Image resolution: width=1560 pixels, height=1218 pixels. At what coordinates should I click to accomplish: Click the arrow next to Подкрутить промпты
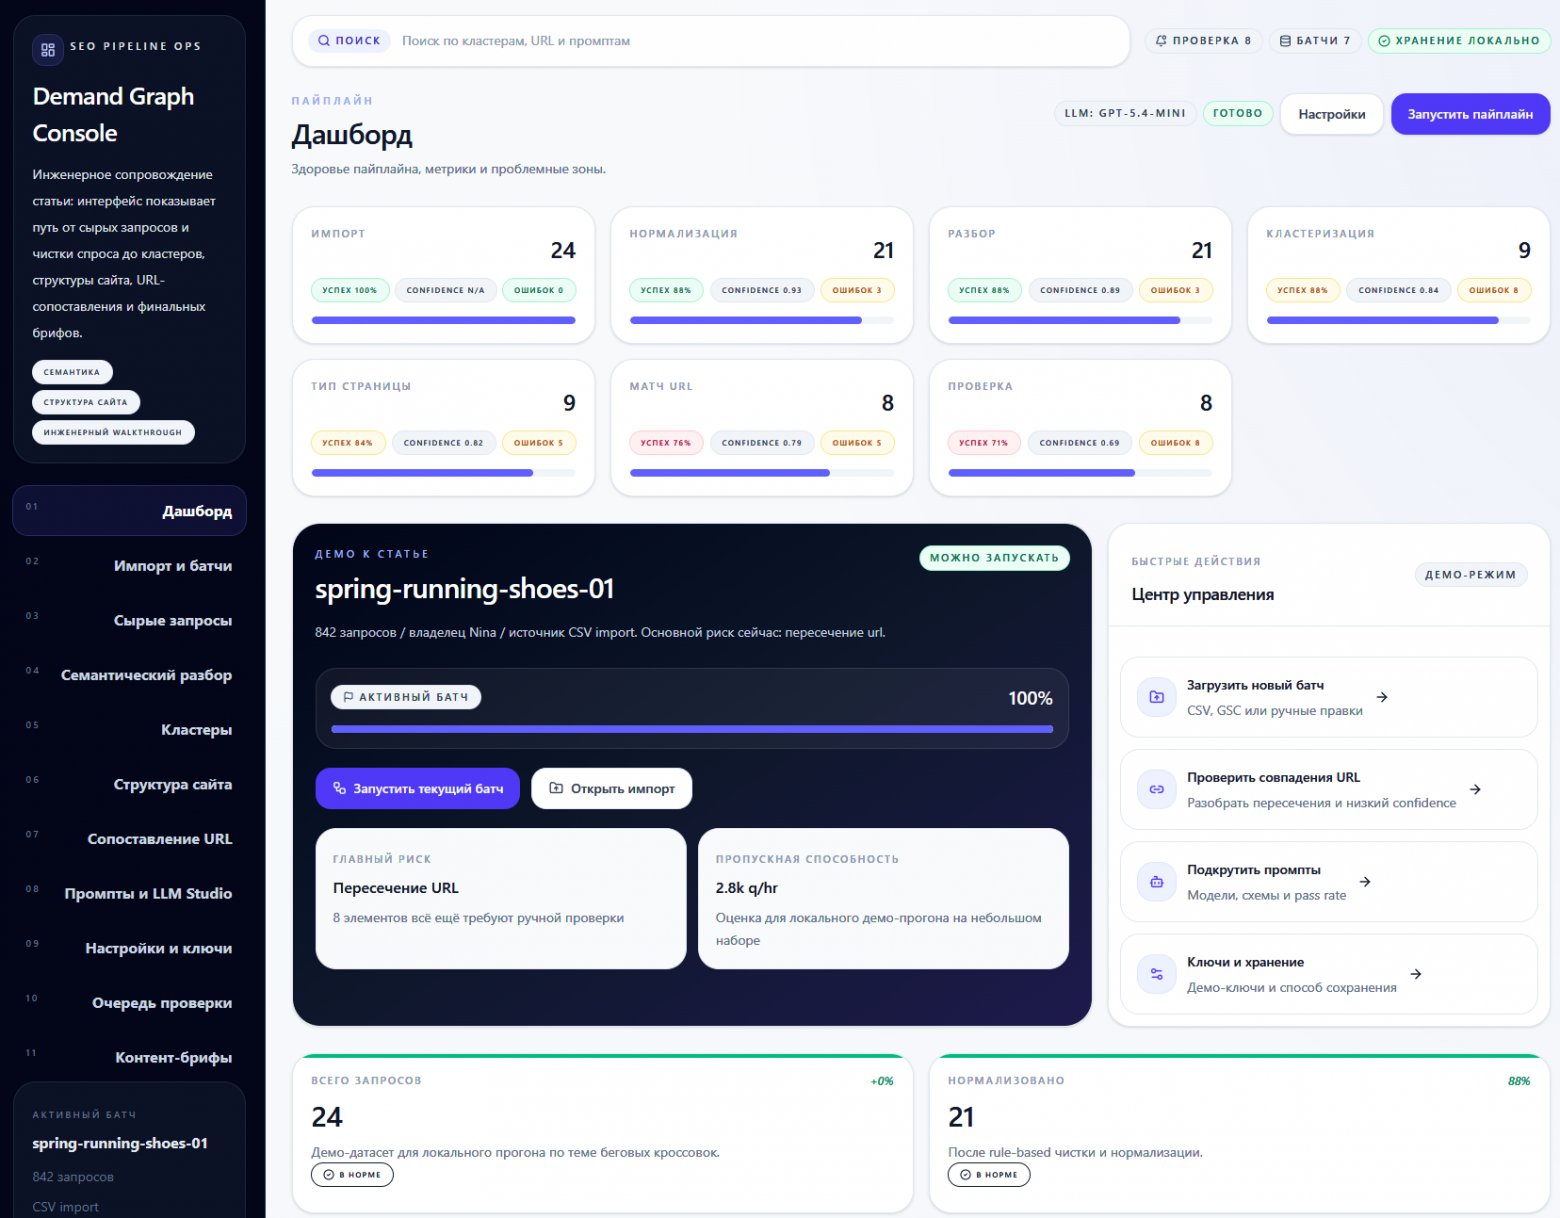(1365, 882)
